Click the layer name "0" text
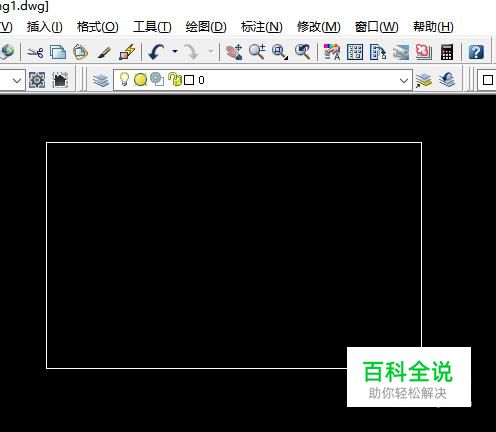The height and width of the screenshot is (432, 496). coord(201,80)
